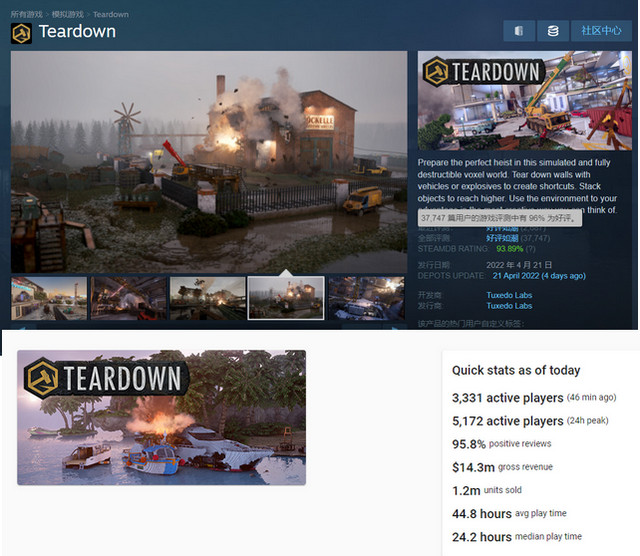Screen dimensions: 640x556
Task: Click the Teardown boat explosion banner image
Action: (162, 418)
